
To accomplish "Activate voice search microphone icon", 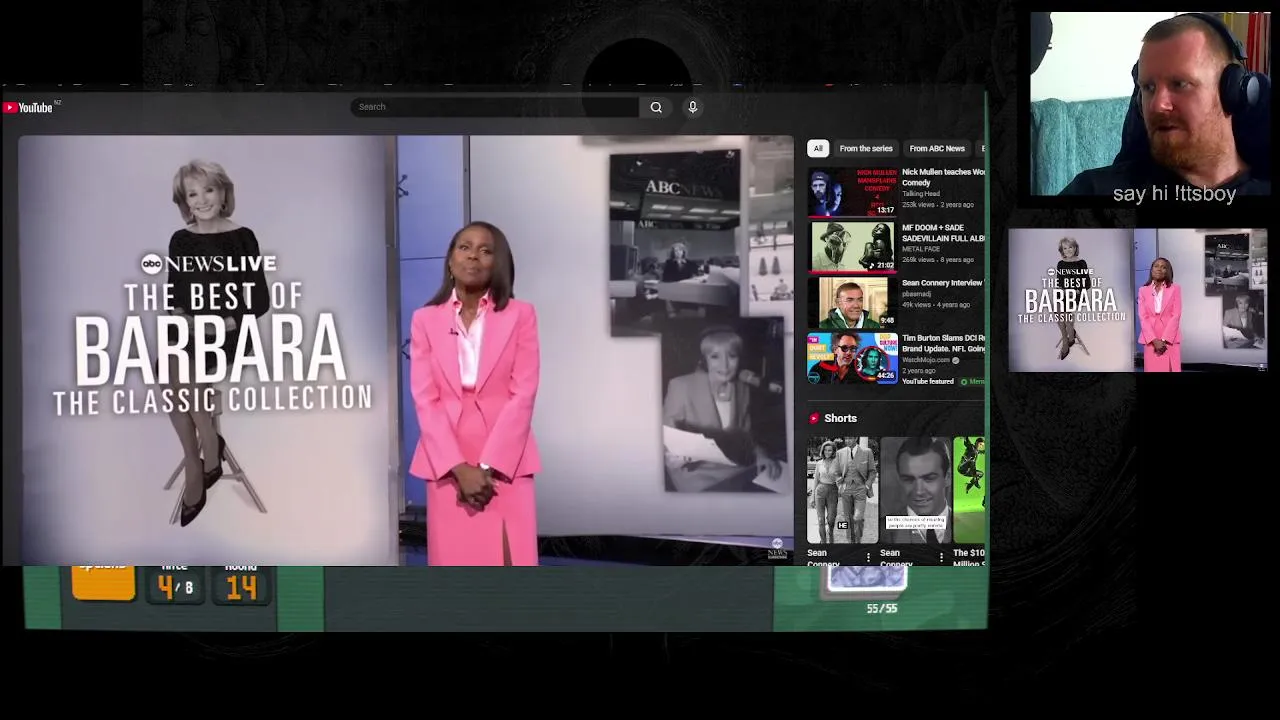I will point(692,107).
